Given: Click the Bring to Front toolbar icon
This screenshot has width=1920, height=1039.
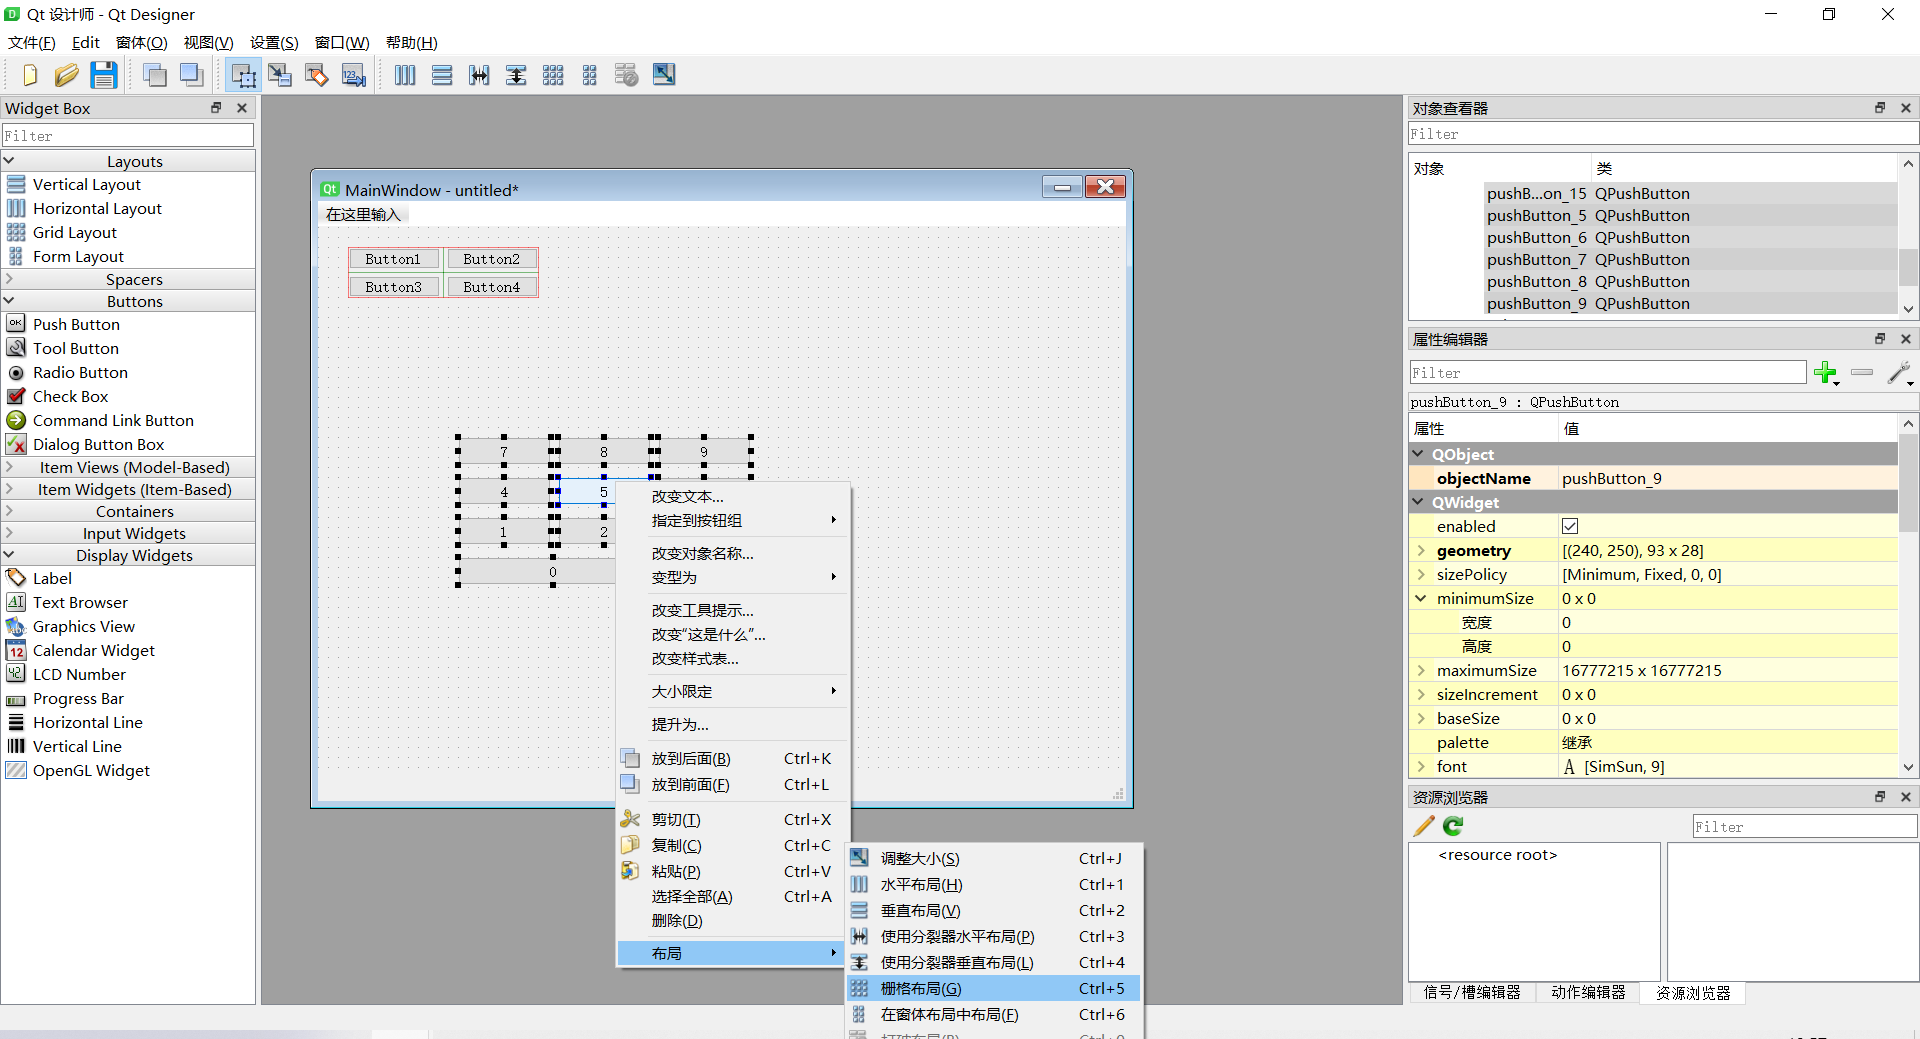Looking at the screenshot, I should pos(191,75).
